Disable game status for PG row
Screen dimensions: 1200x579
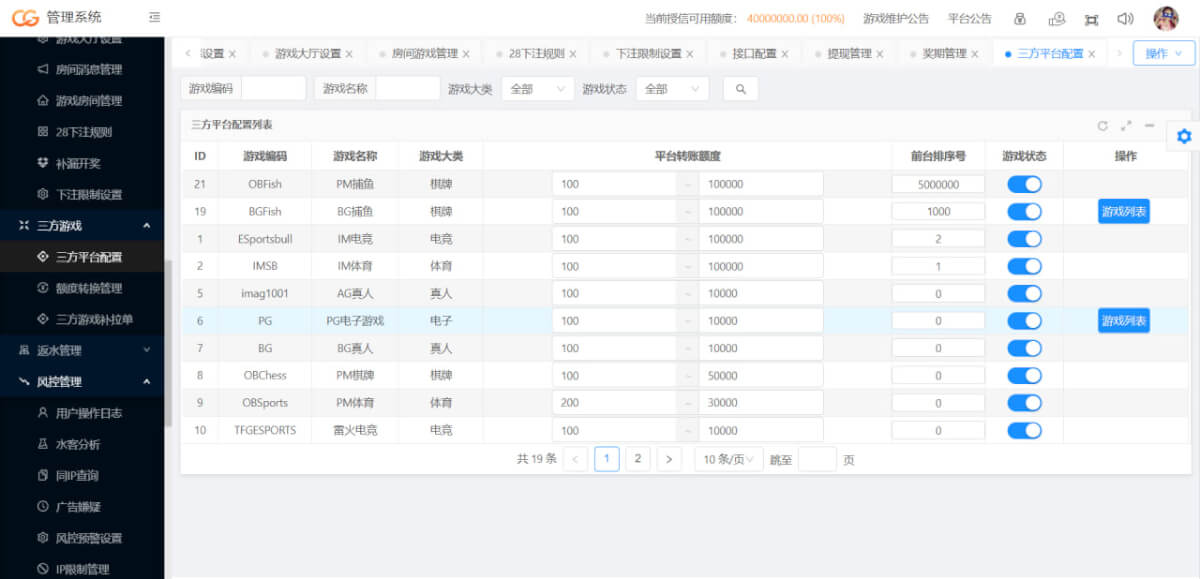tap(1024, 321)
